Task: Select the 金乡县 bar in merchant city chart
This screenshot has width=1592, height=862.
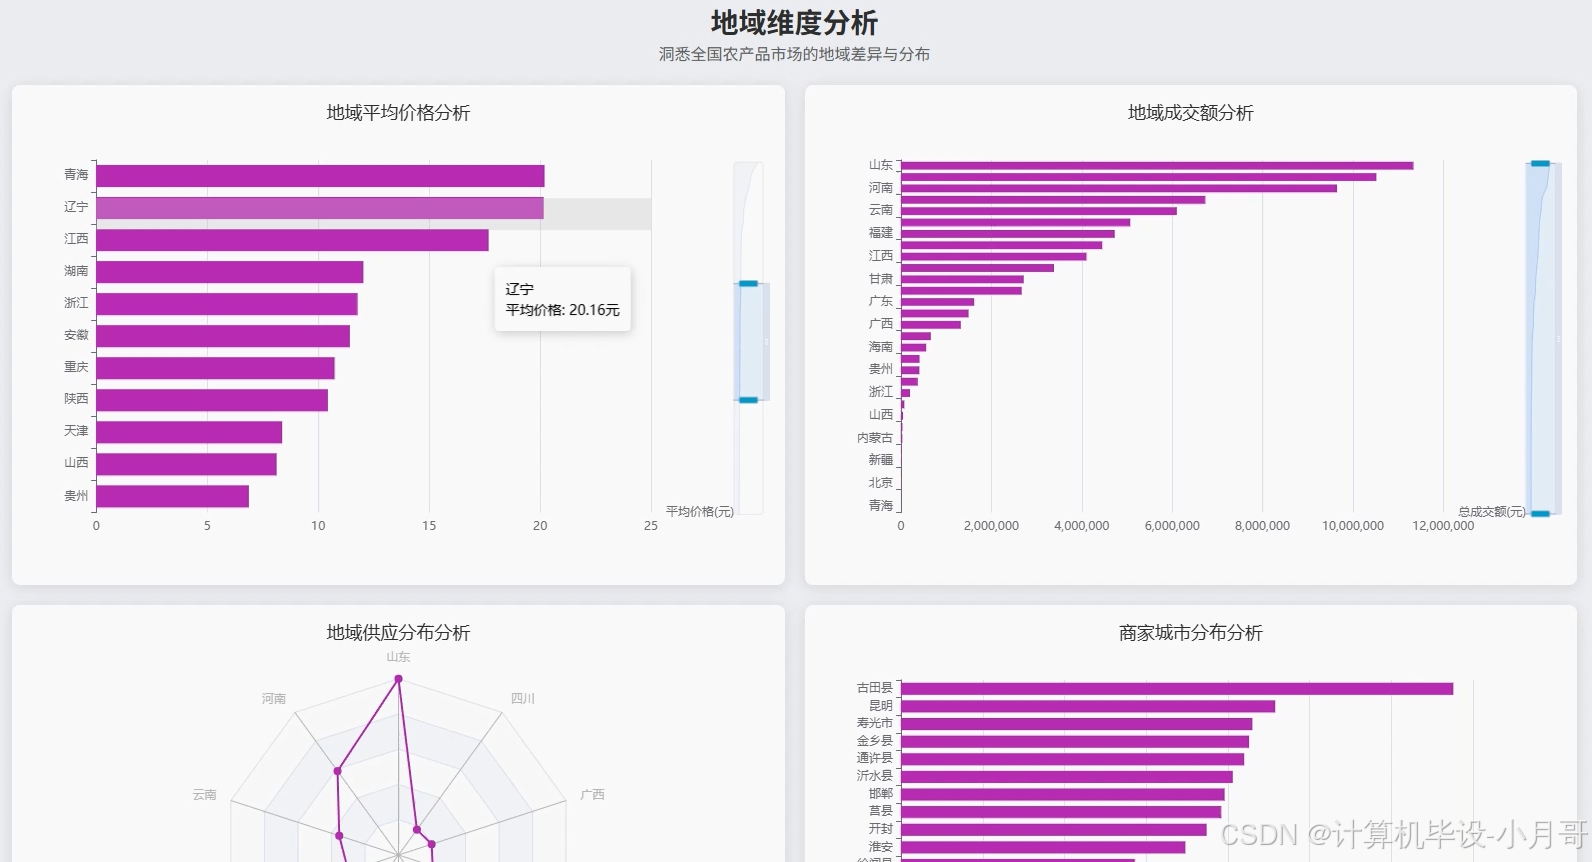Action: 1075,741
